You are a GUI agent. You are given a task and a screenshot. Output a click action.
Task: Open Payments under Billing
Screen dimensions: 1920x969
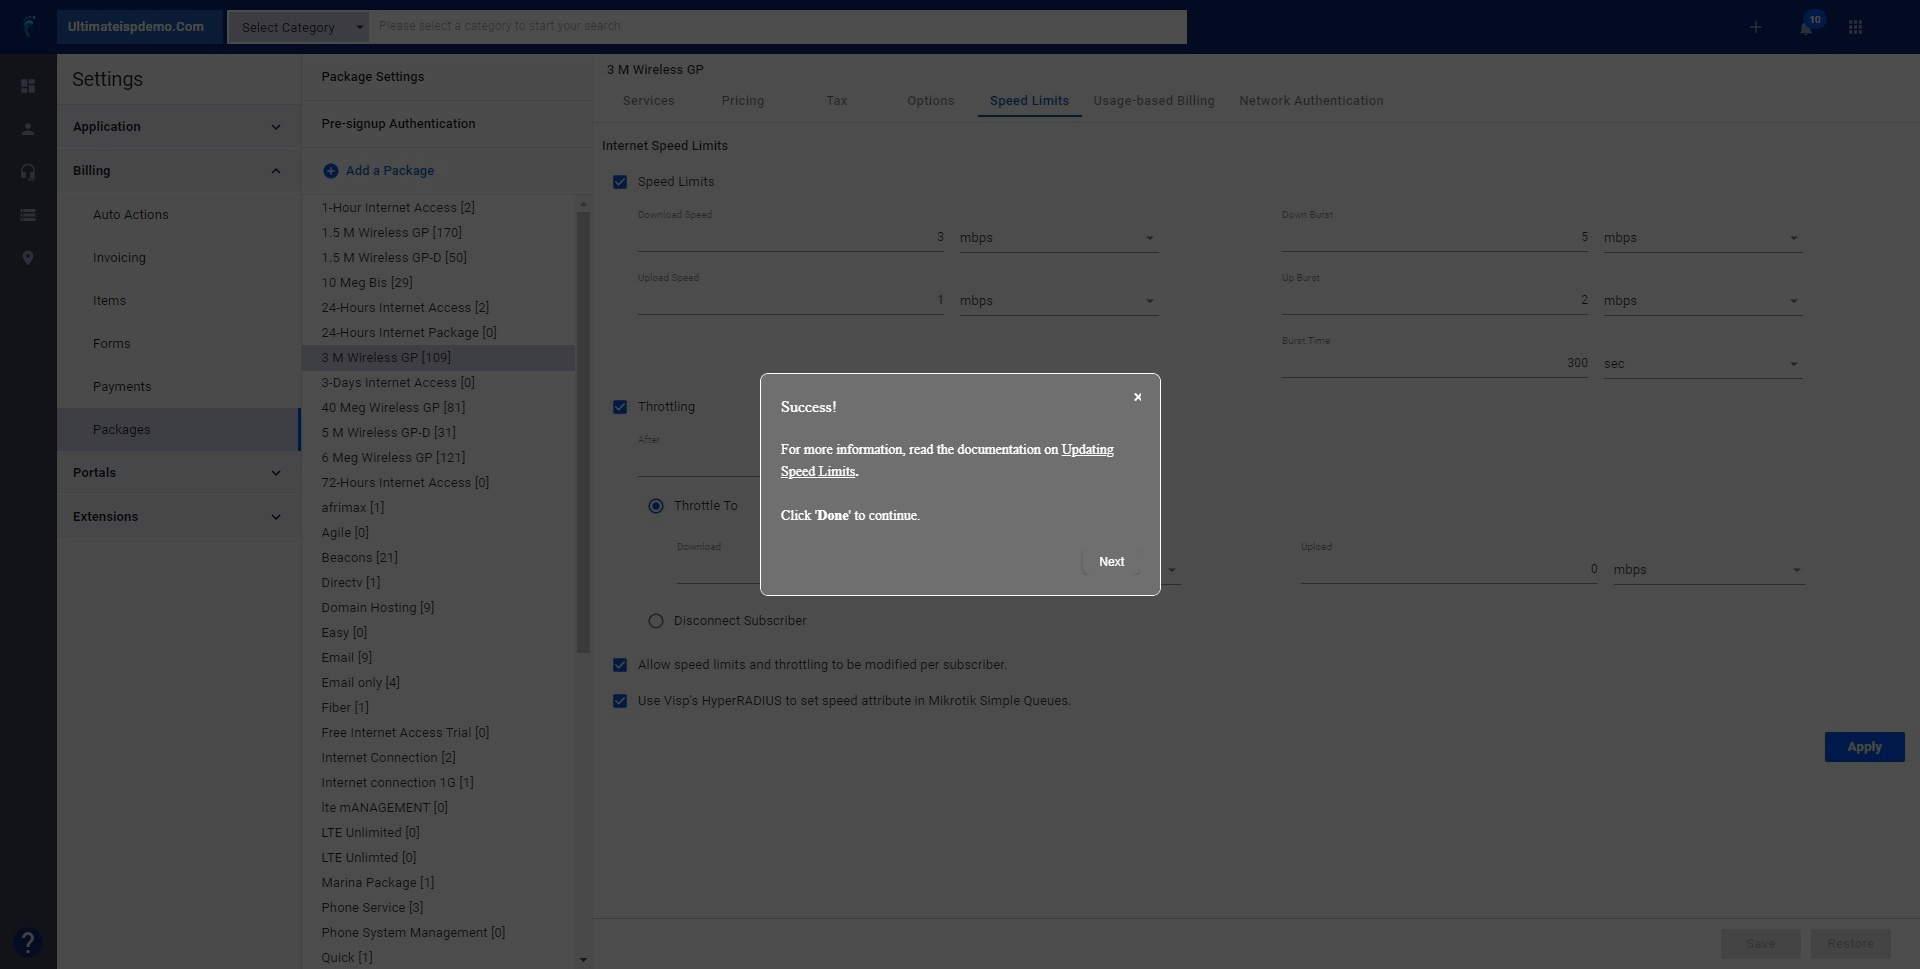(x=122, y=387)
